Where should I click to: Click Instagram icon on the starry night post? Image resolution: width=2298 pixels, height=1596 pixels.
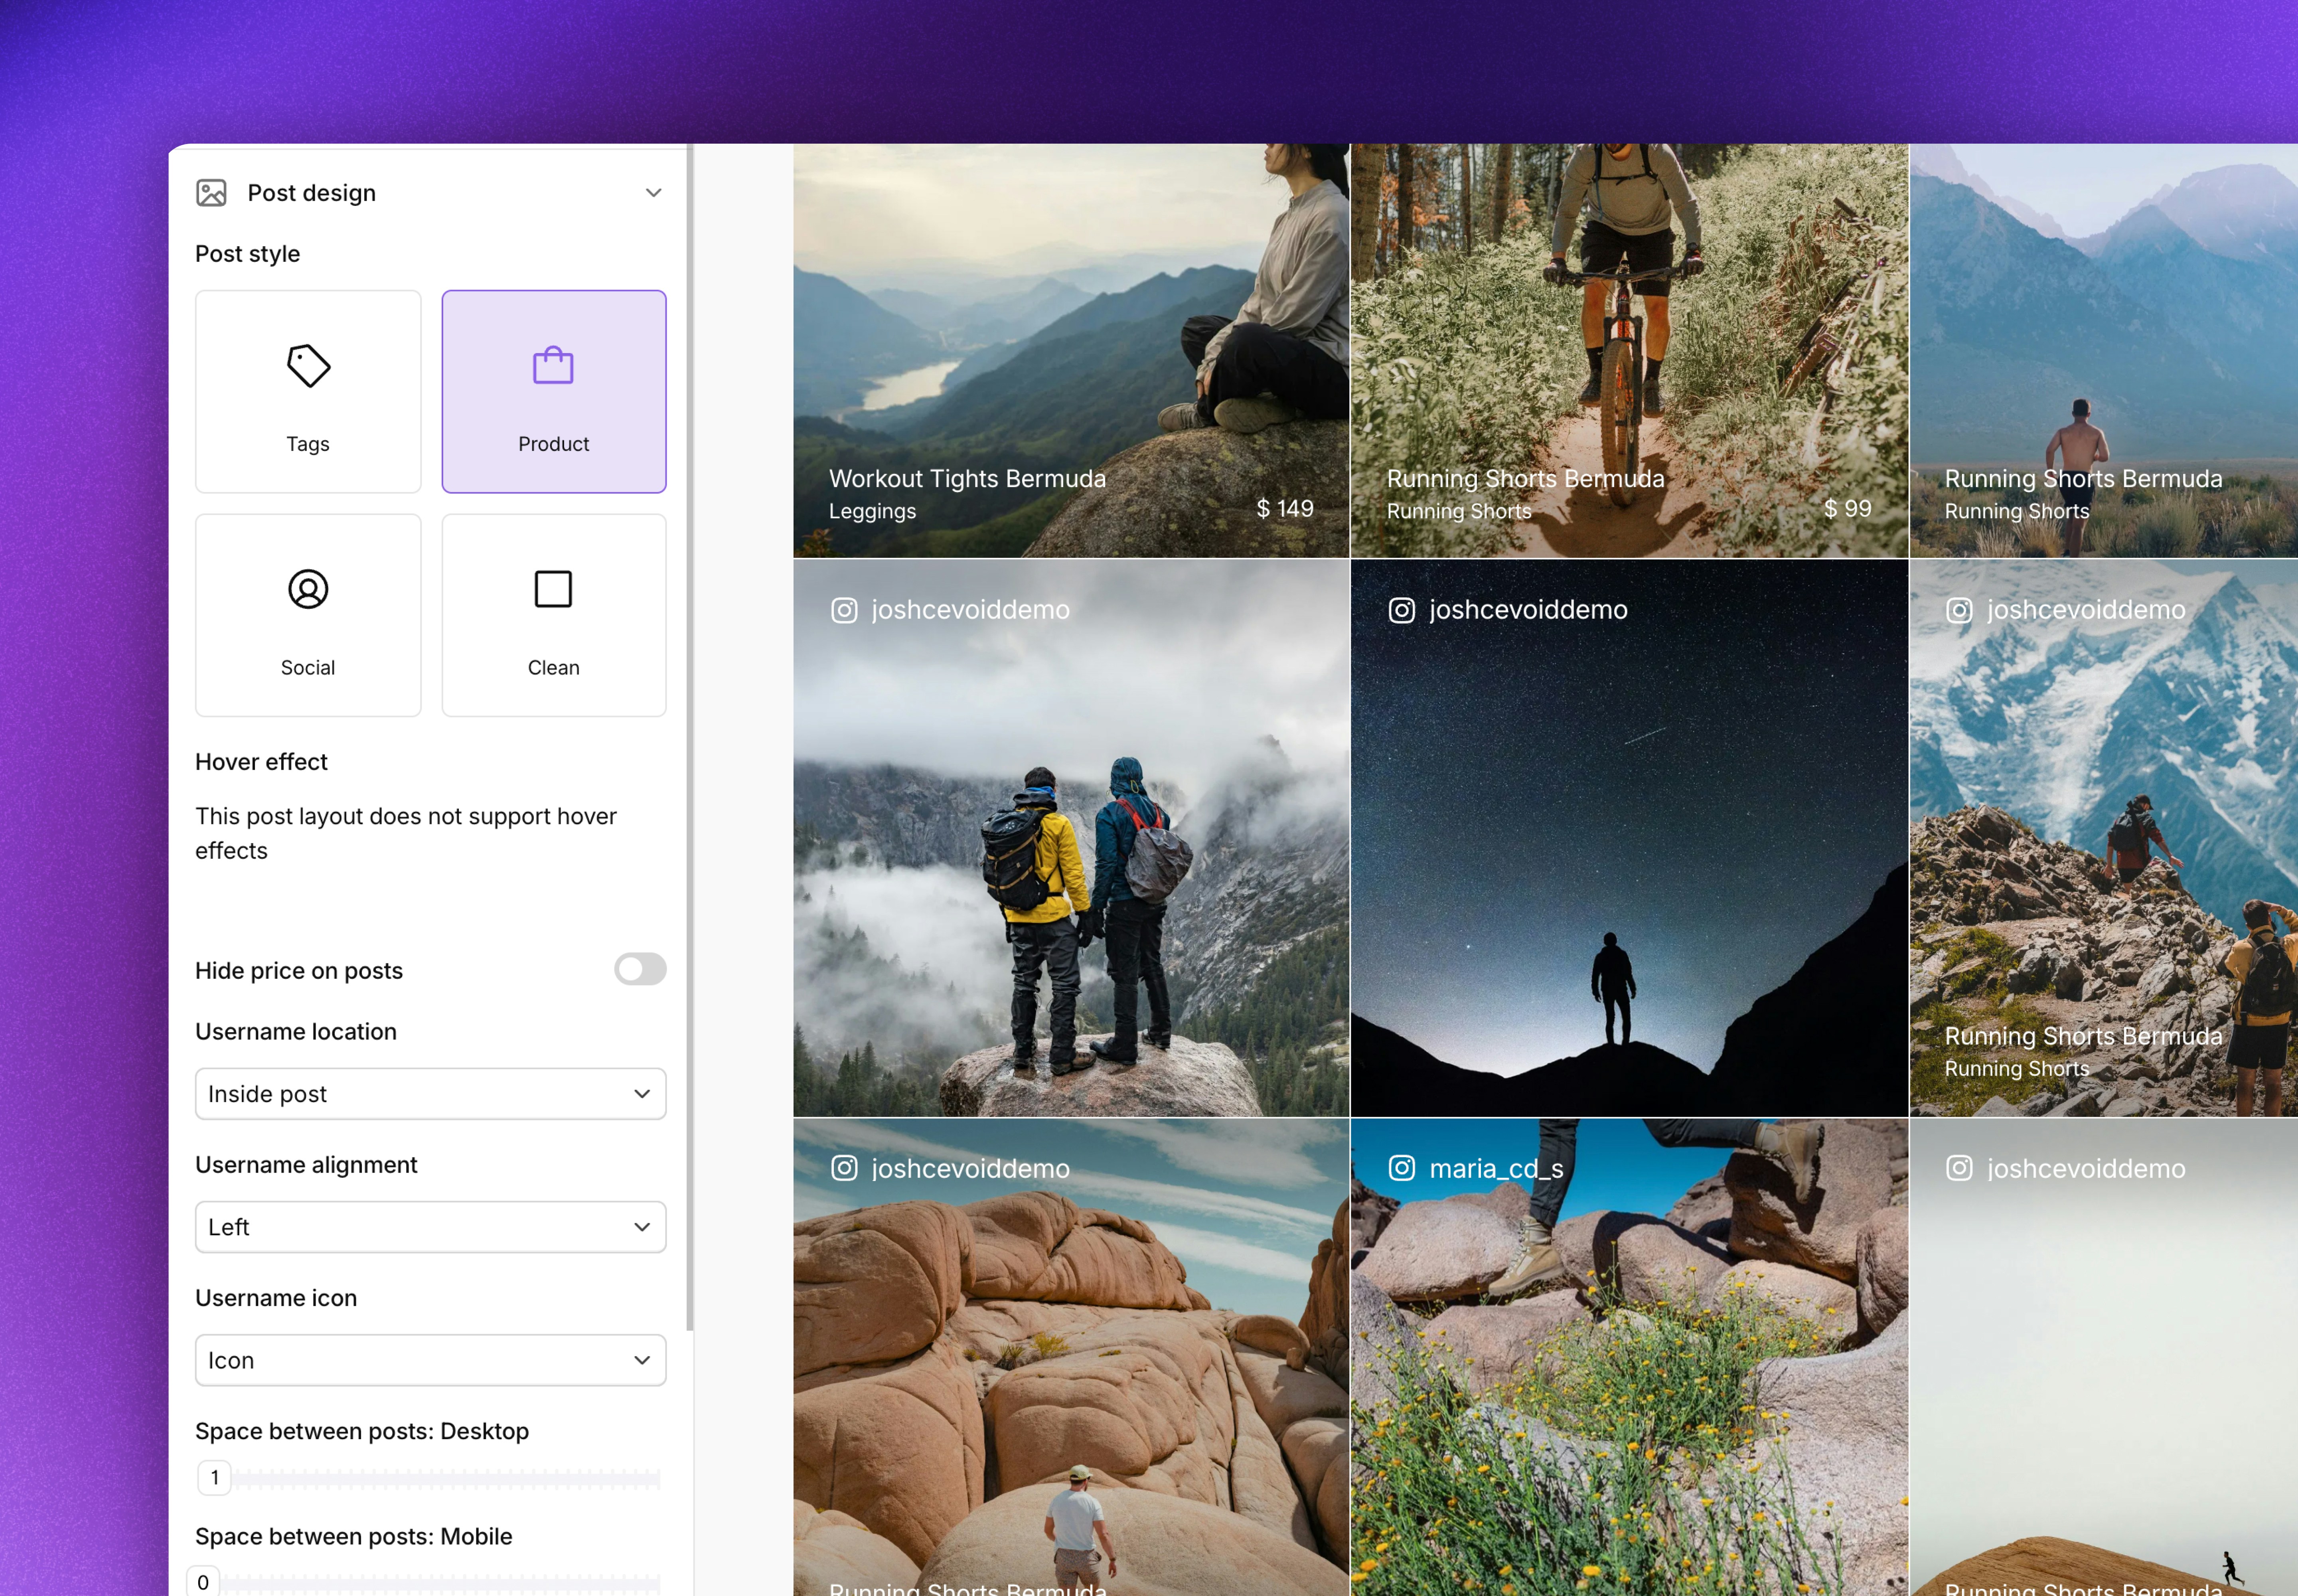(1402, 610)
